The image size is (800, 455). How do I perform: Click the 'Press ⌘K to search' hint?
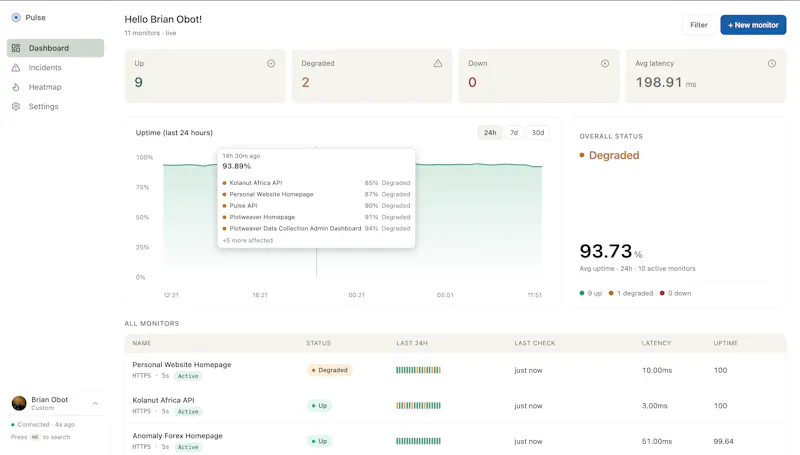point(41,437)
